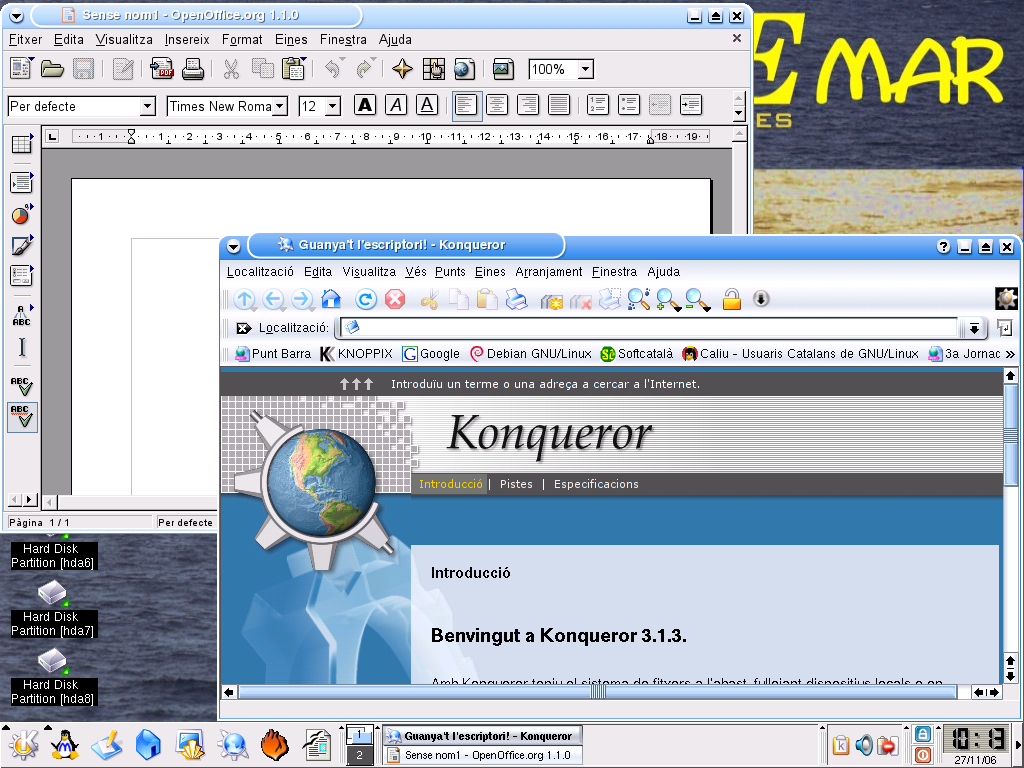Viewport: 1024px width, 768px height.
Task: Go up one level in Konqueror
Action: click(245, 299)
